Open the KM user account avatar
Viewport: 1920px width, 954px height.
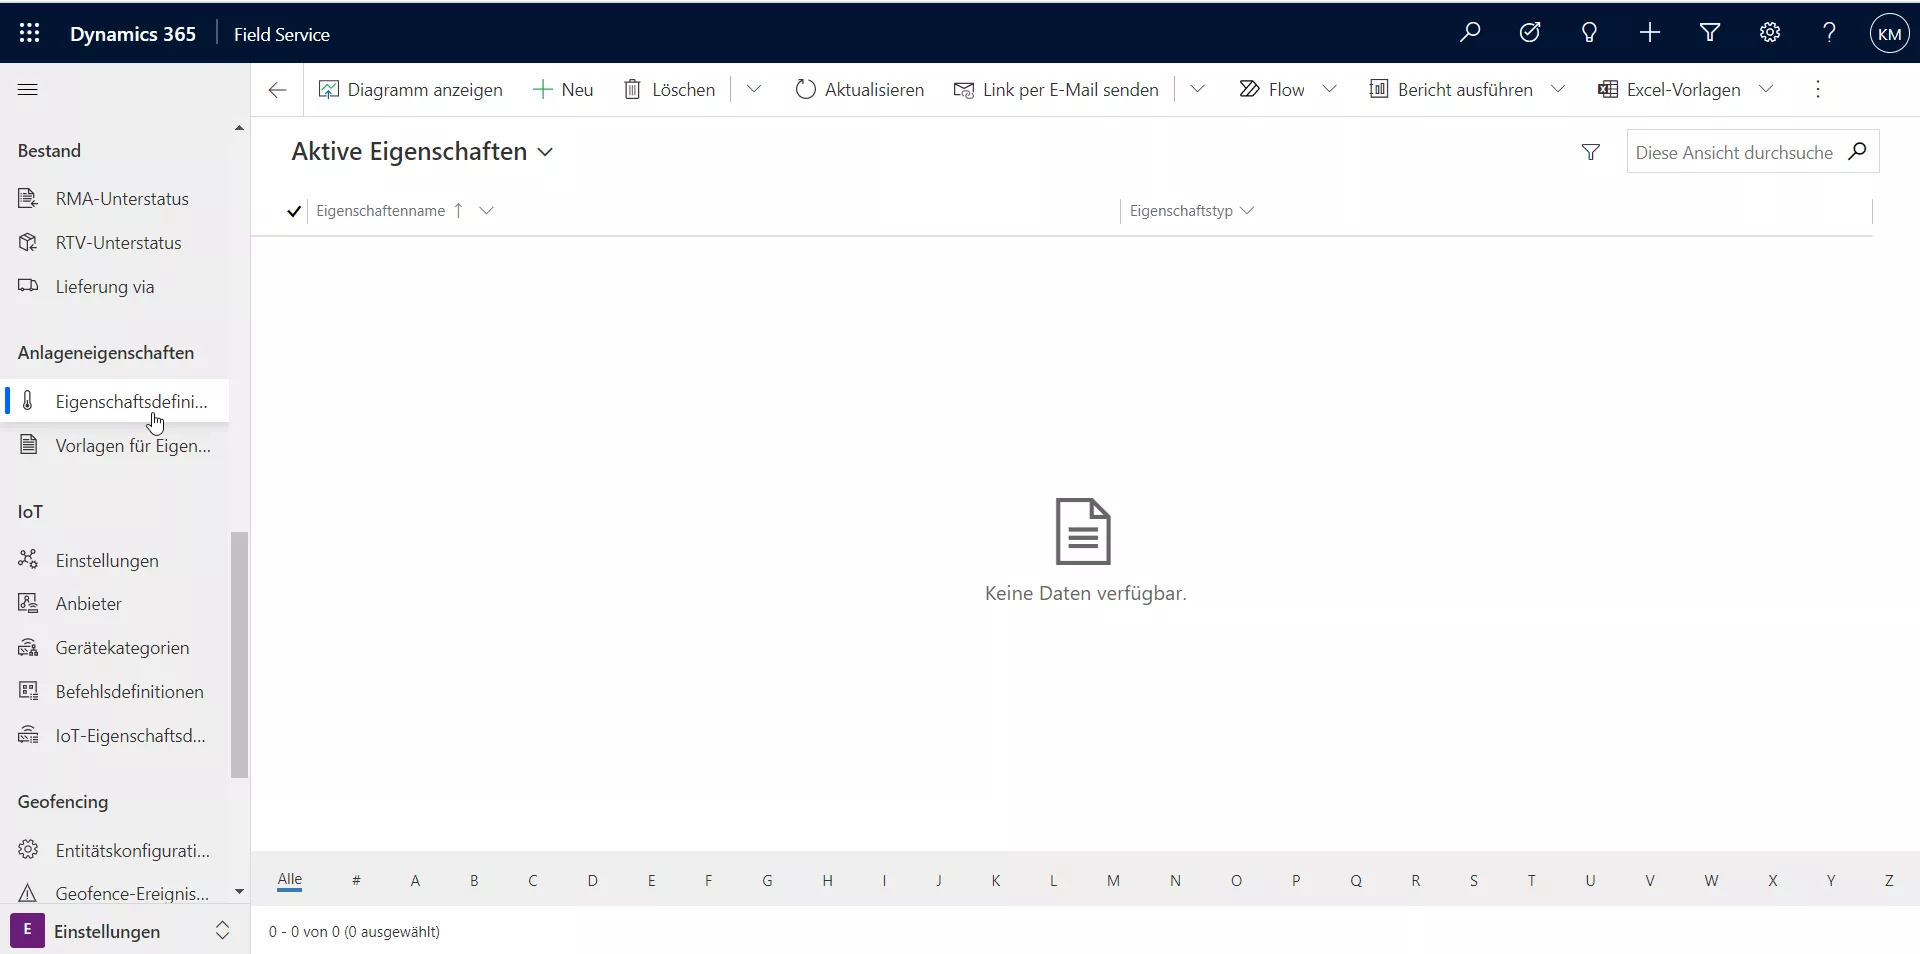tap(1888, 34)
